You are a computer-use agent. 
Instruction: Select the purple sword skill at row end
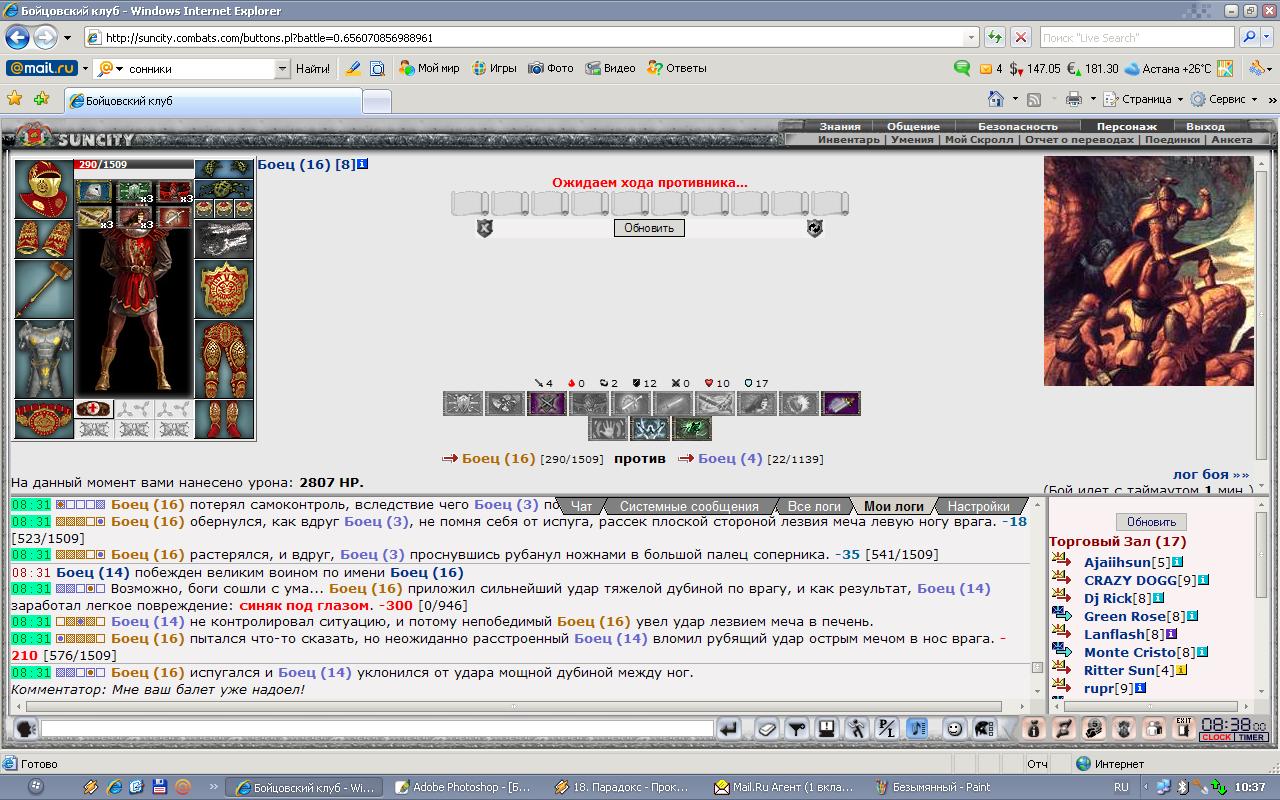click(x=840, y=404)
